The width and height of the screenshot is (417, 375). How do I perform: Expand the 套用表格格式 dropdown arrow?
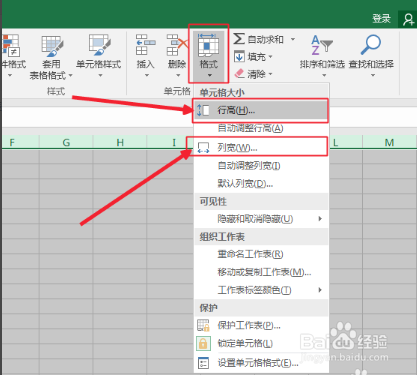pos(70,76)
